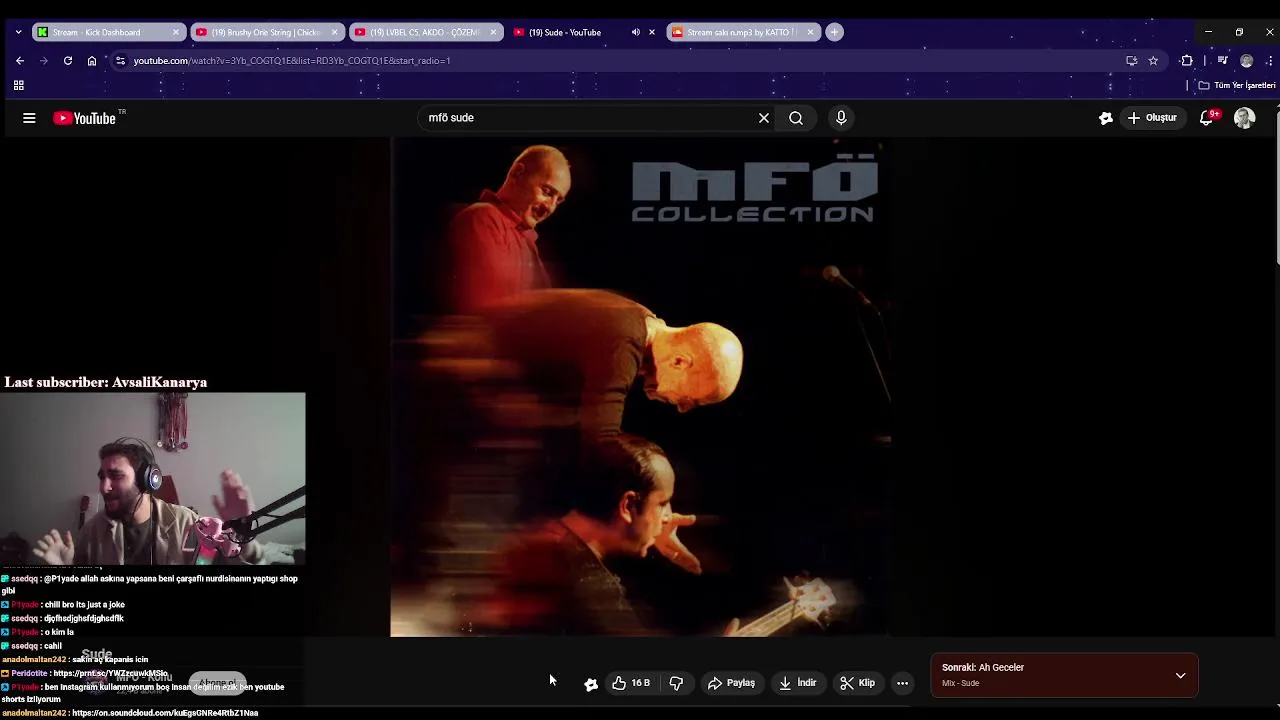Open the apps grid icon in bookmarks bar

pyautogui.click(x=18, y=85)
